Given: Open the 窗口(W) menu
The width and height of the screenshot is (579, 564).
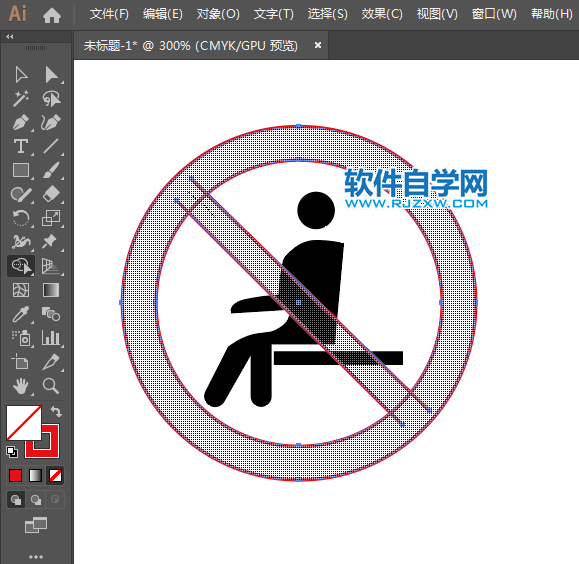Looking at the screenshot, I should 494,15.
